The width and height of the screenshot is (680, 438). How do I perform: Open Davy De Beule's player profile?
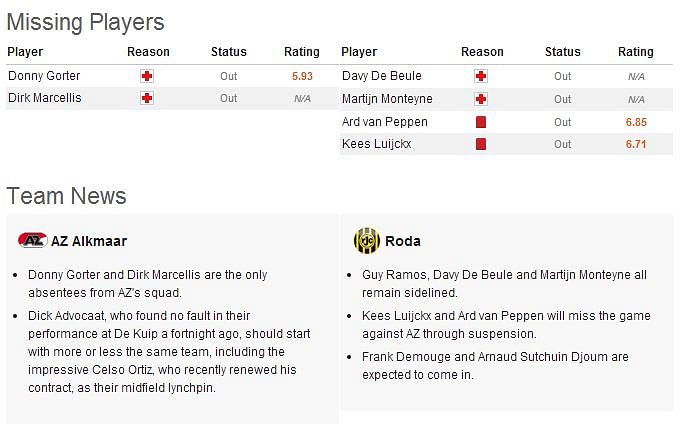click(x=382, y=76)
